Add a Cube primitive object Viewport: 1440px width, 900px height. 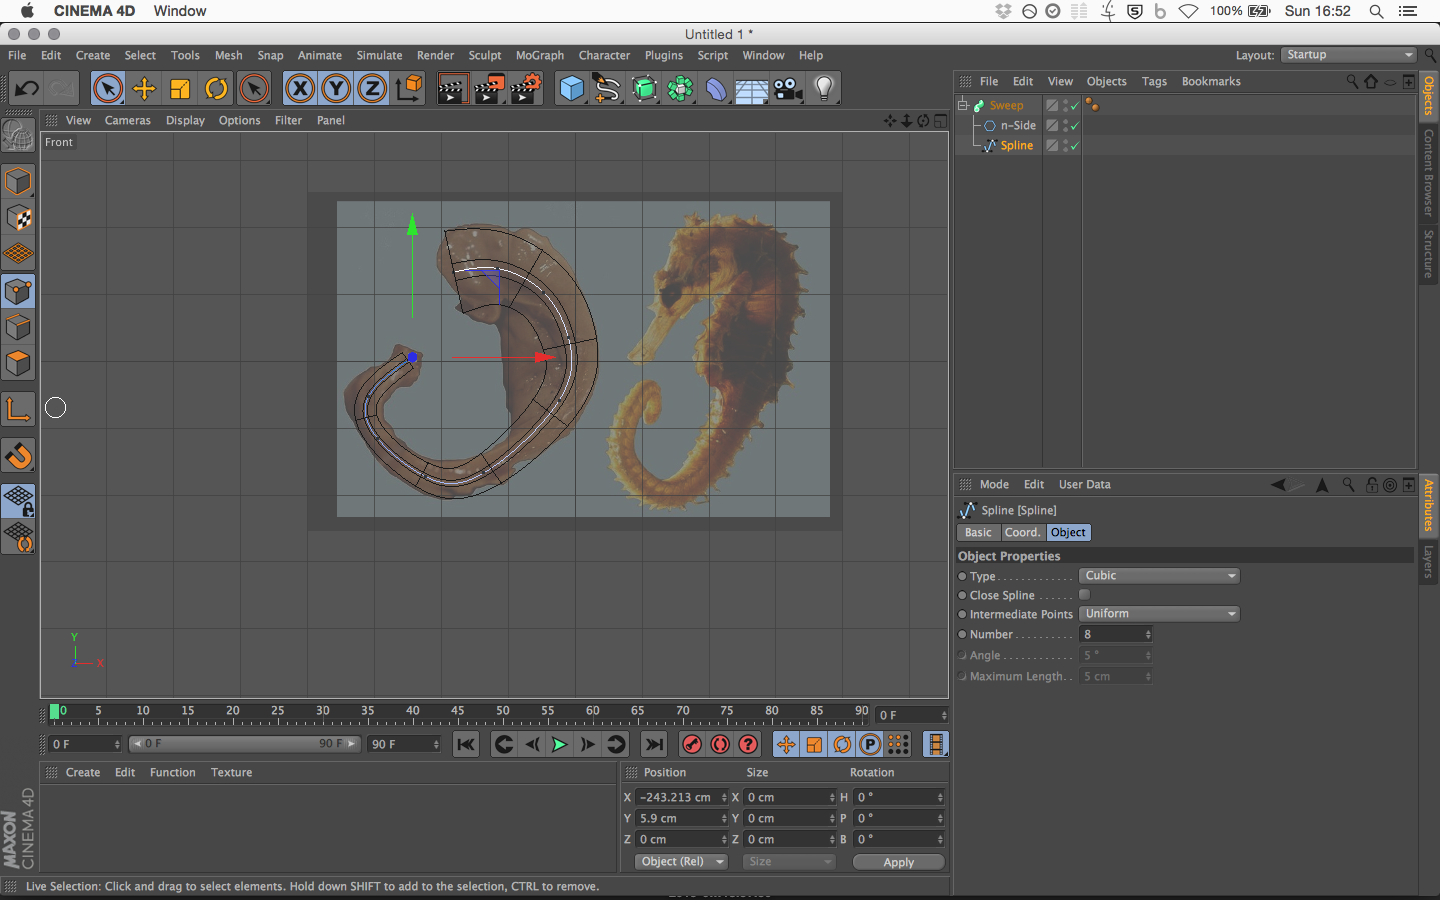571,89
